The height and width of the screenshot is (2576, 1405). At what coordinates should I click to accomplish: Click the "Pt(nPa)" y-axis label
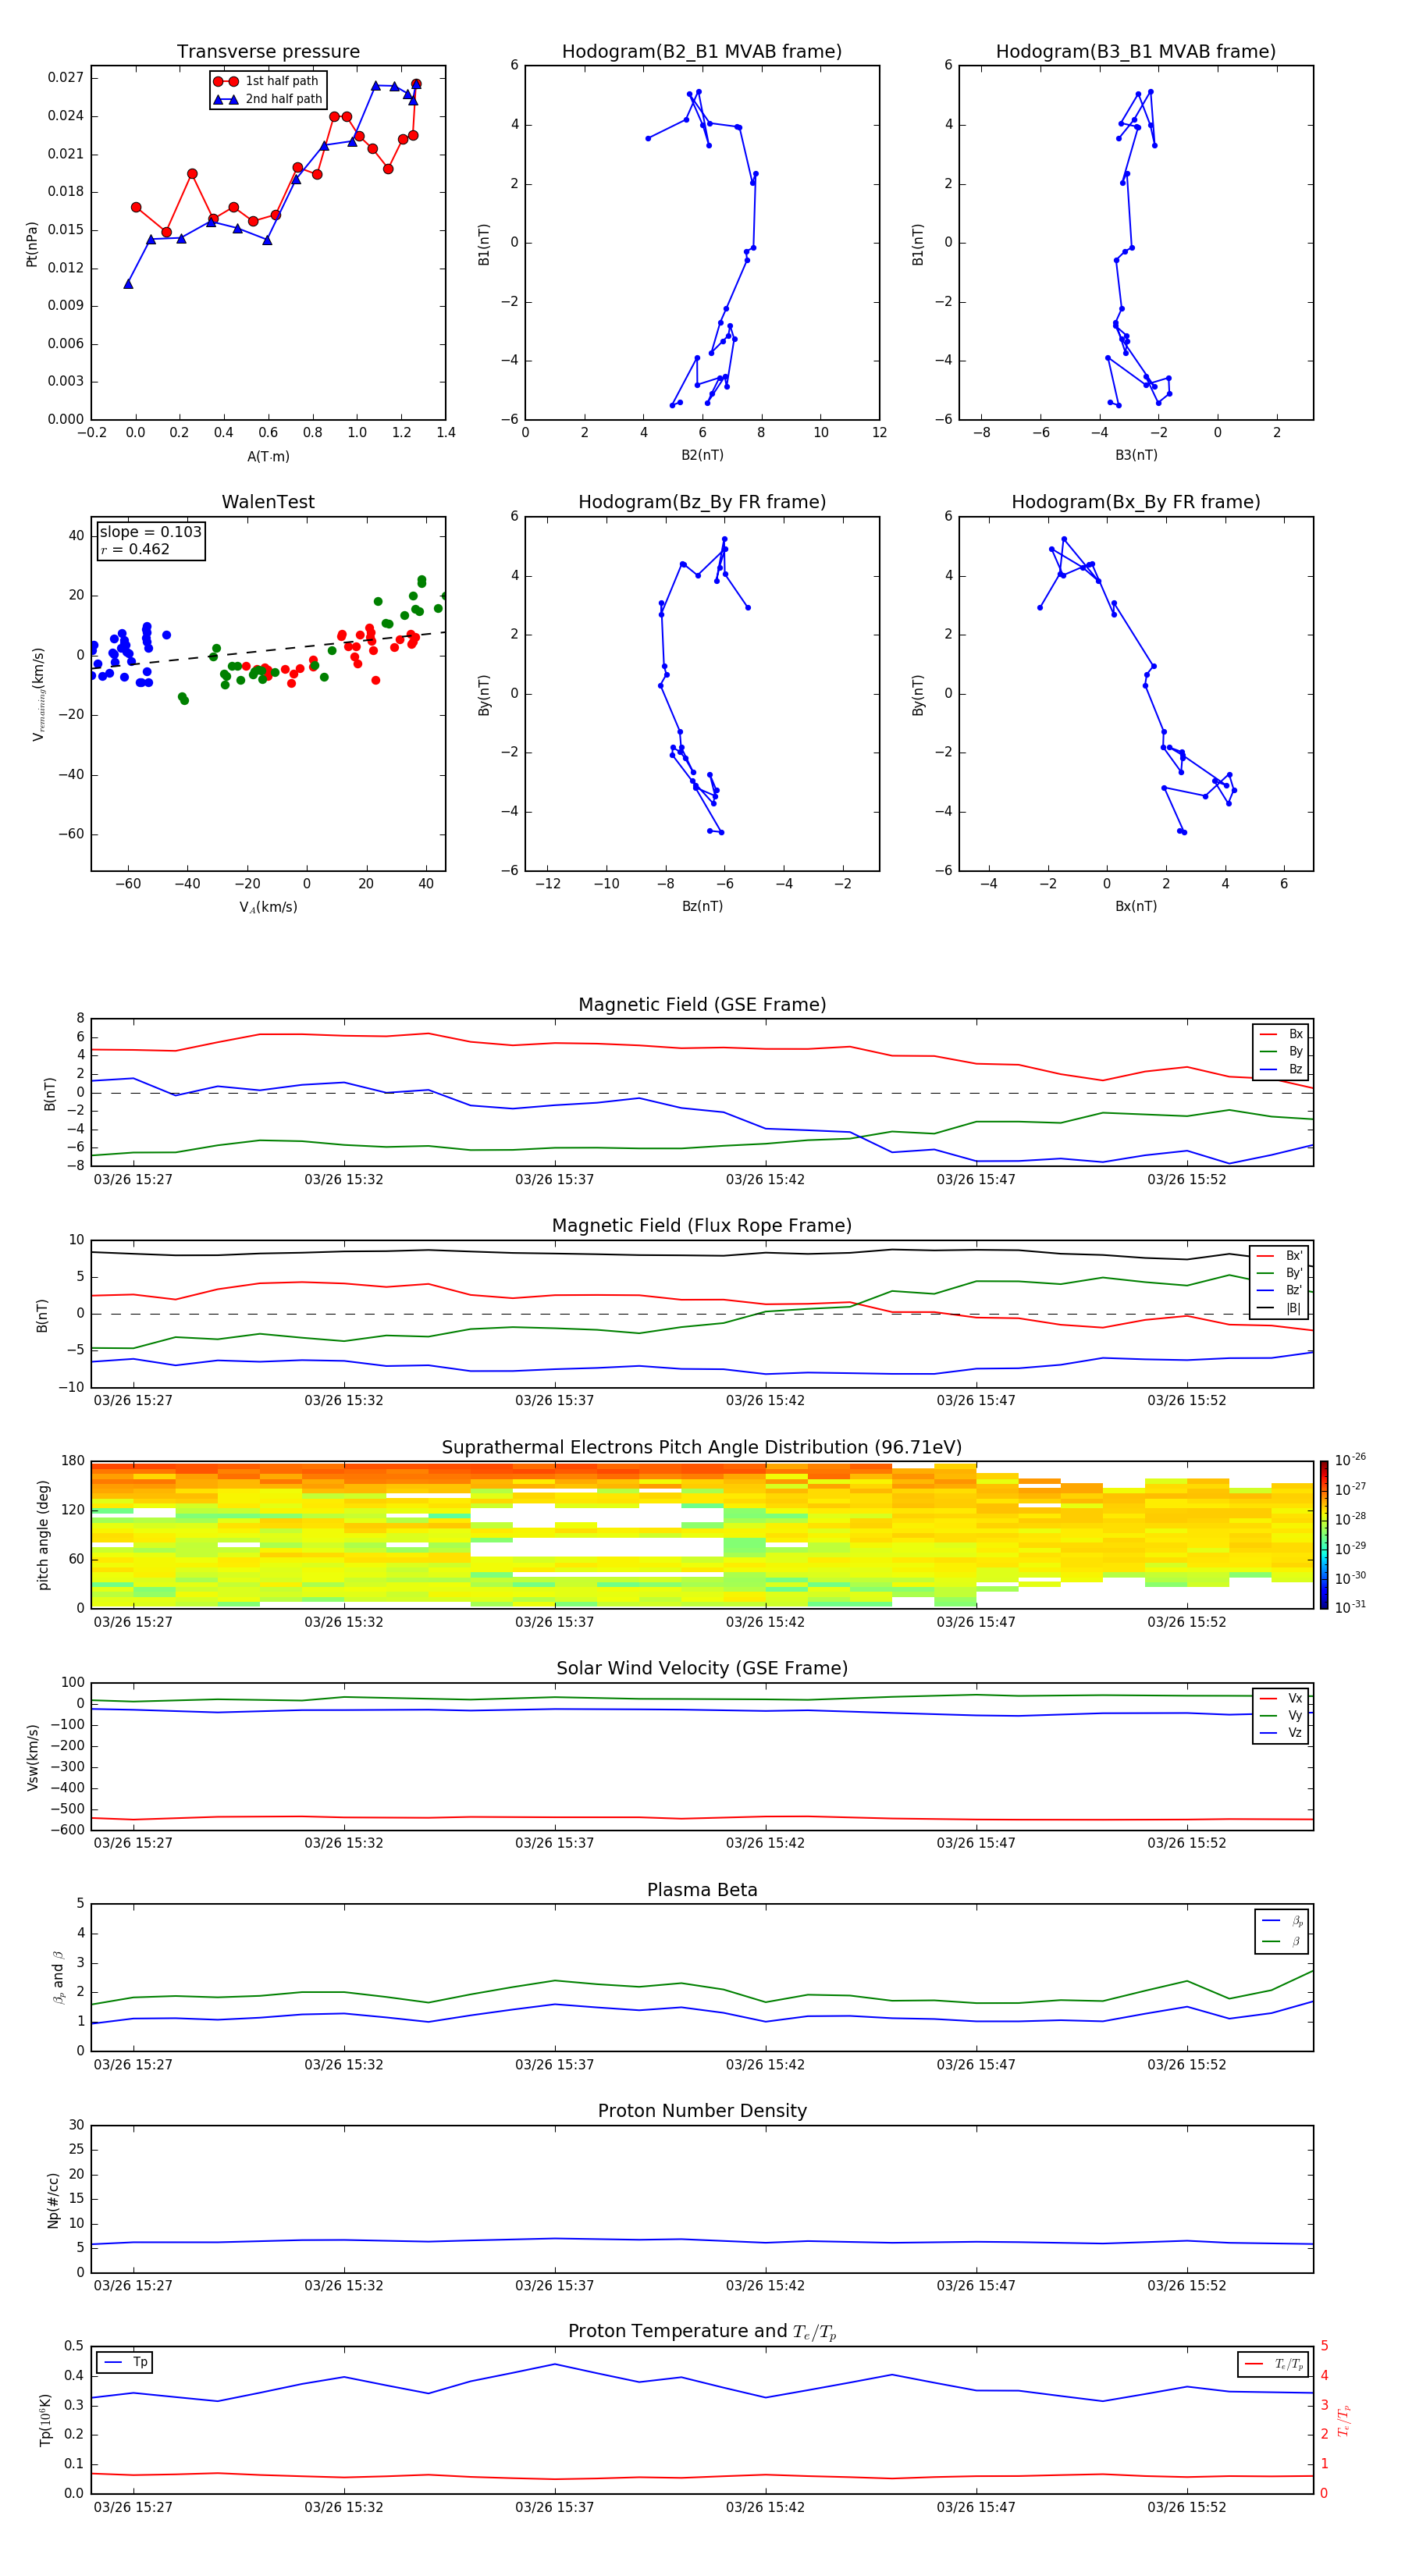[31, 243]
